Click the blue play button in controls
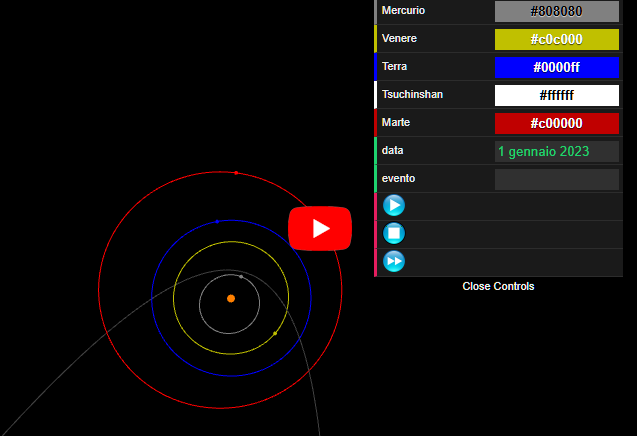The image size is (637, 436). pyautogui.click(x=394, y=205)
